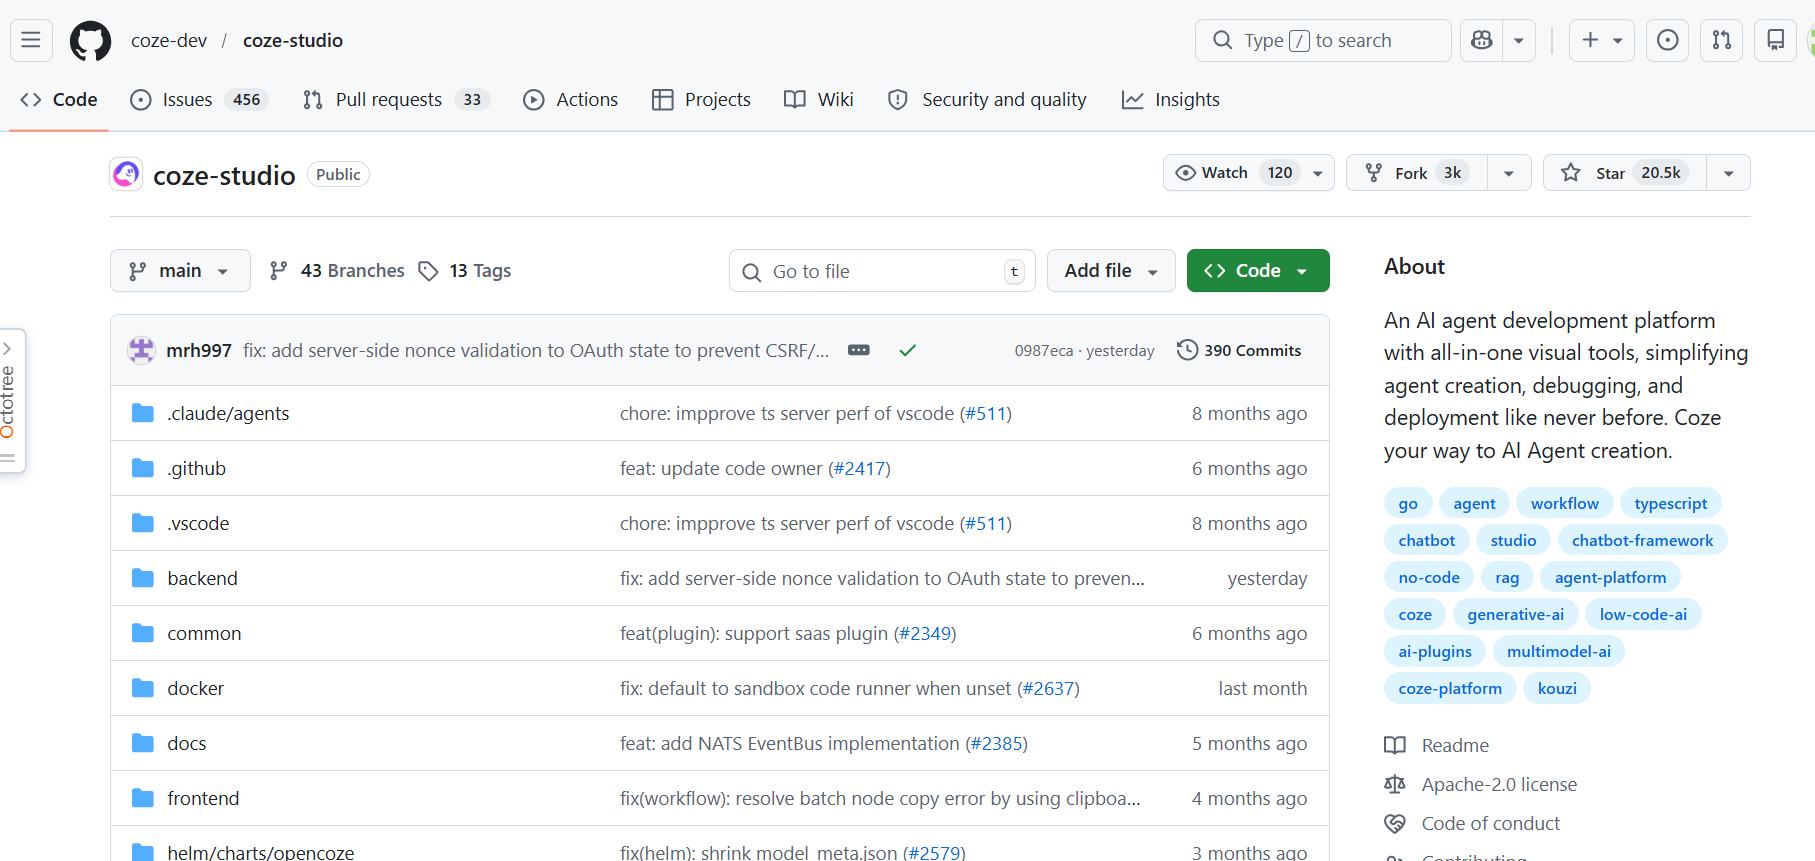The width and height of the screenshot is (1815, 861).
Task: View the green check status of latest commit
Action: (x=908, y=350)
